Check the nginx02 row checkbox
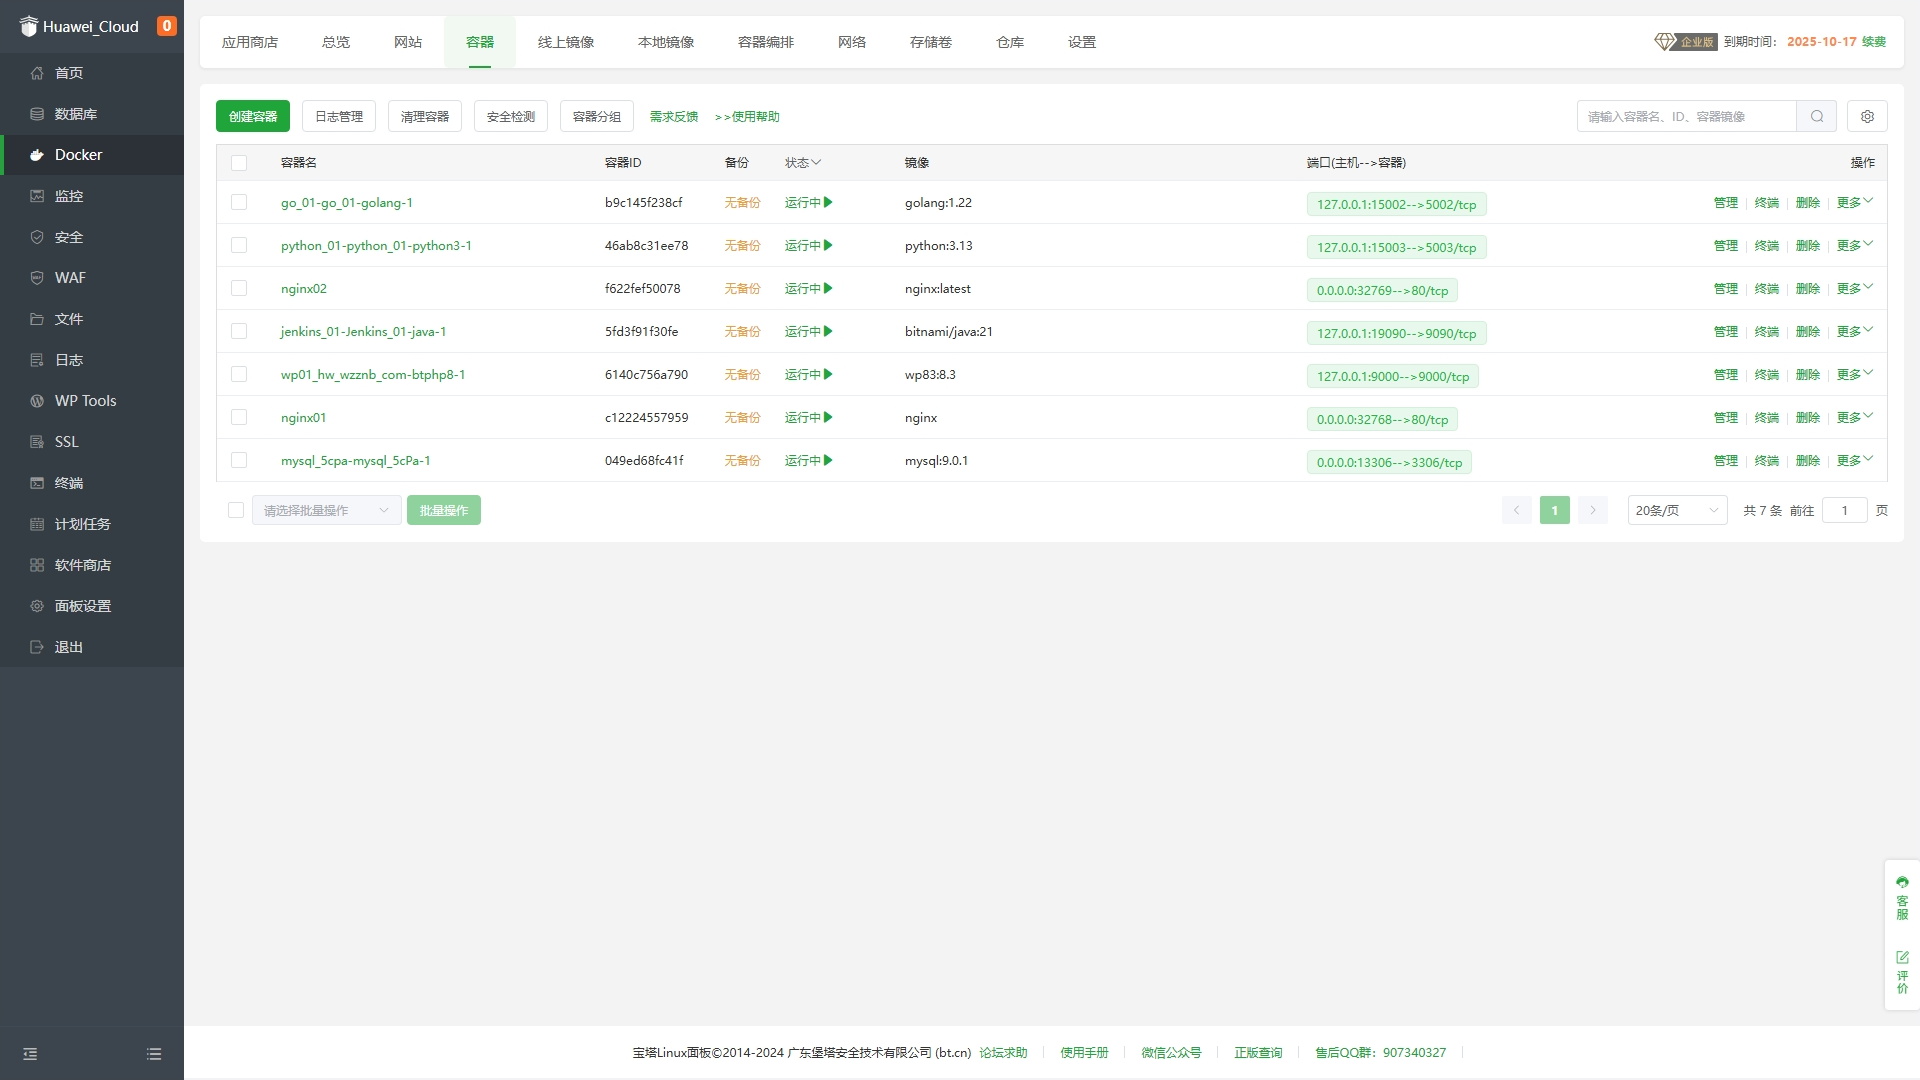1920x1080 pixels. [239, 288]
